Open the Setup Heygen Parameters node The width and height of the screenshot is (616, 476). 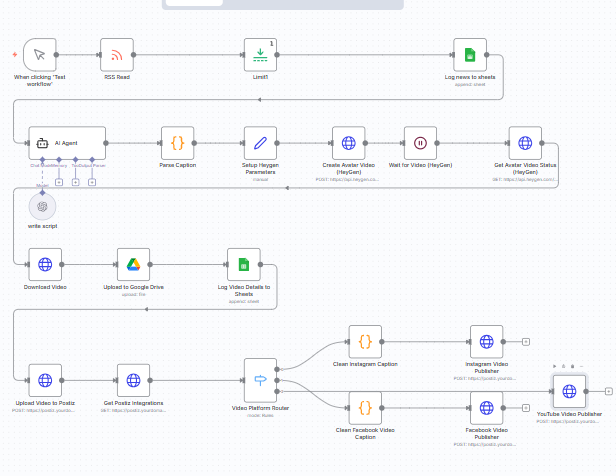click(260, 143)
